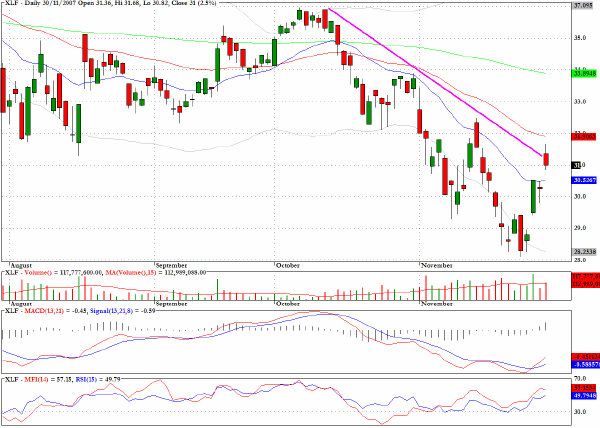Viewport: 600px width, 428px height.
Task: Click the green 33.8948 moving average label
Action: (x=584, y=73)
